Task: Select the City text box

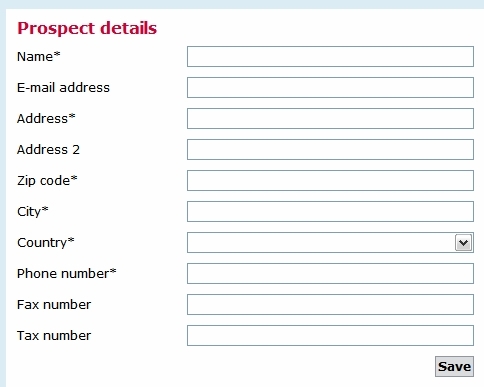Action: [330, 212]
